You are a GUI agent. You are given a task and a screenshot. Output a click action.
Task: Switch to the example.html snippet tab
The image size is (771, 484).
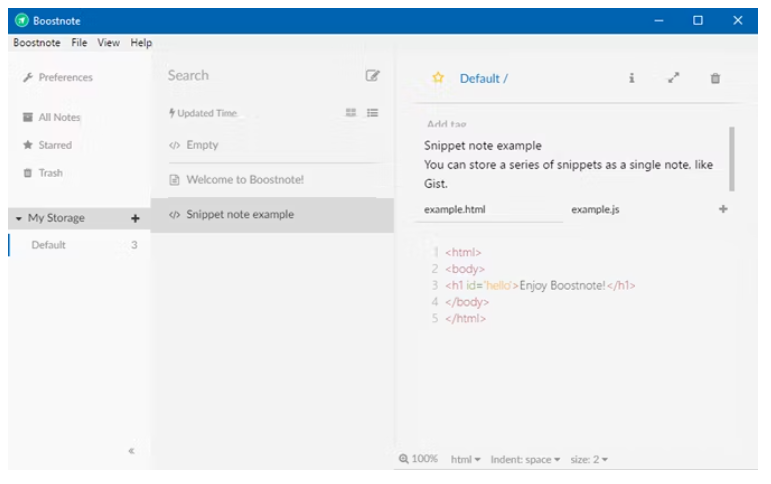tap(489, 210)
